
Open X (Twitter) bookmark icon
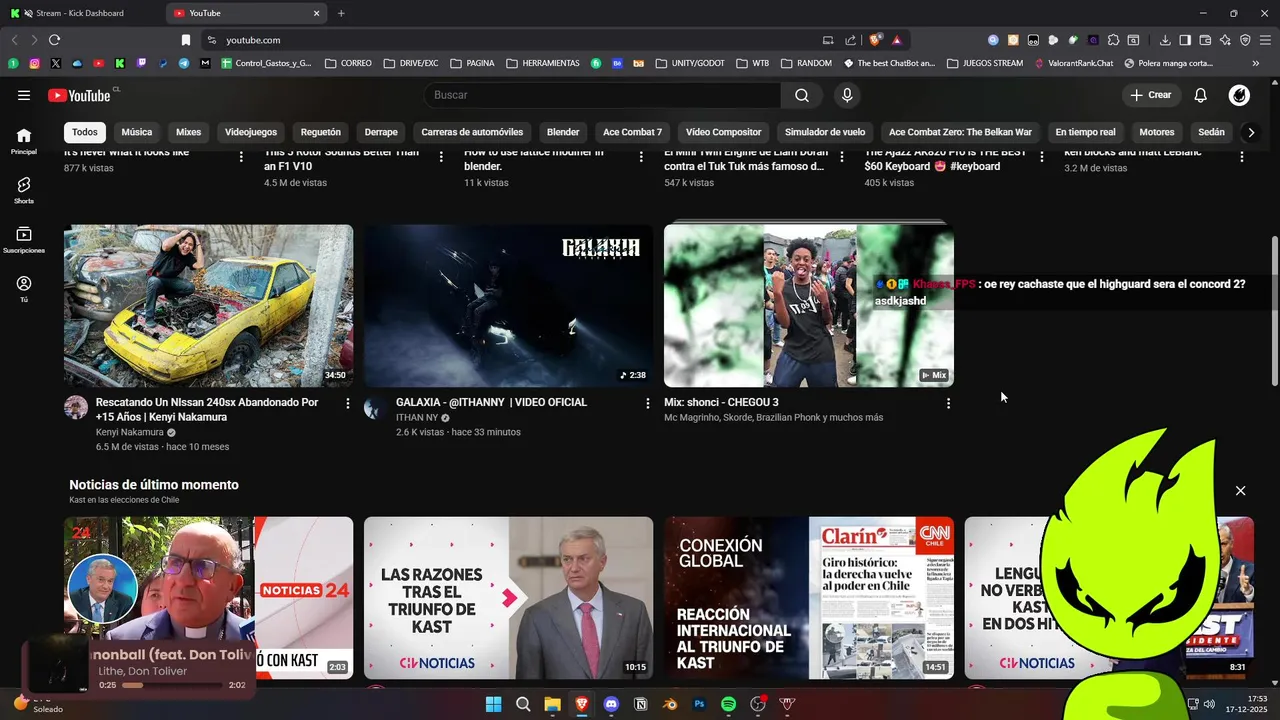point(55,63)
